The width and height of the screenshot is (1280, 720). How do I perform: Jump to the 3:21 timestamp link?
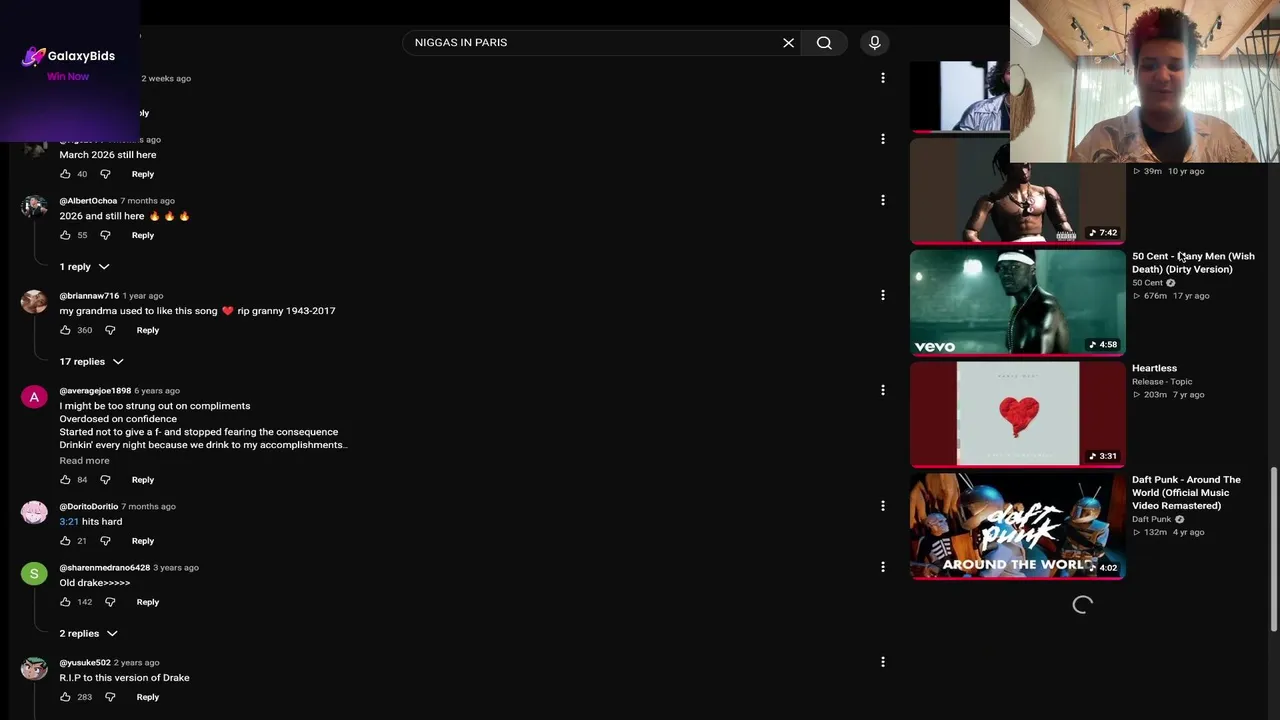tap(69, 522)
